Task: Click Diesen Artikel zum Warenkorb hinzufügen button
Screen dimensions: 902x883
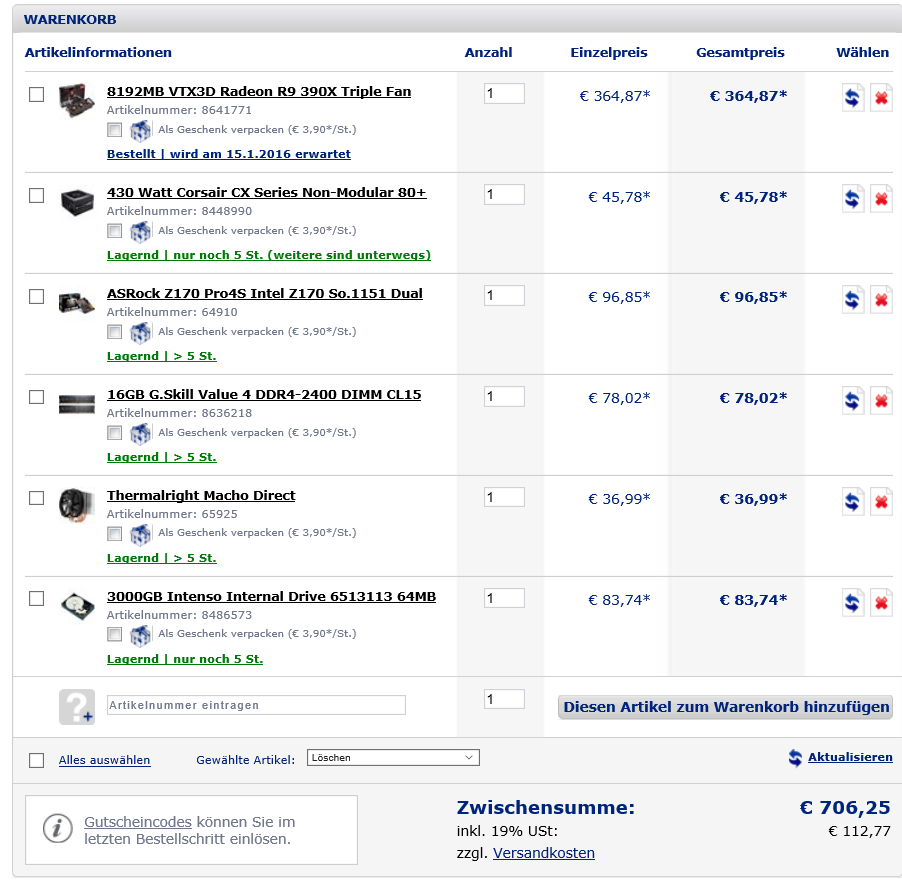Action: [x=726, y=707]
